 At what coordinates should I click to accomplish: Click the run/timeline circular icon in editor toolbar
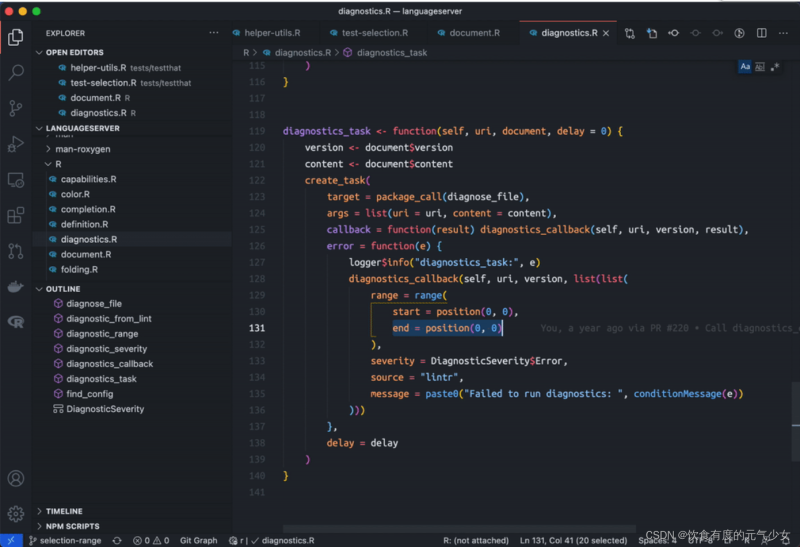[739, 33]
